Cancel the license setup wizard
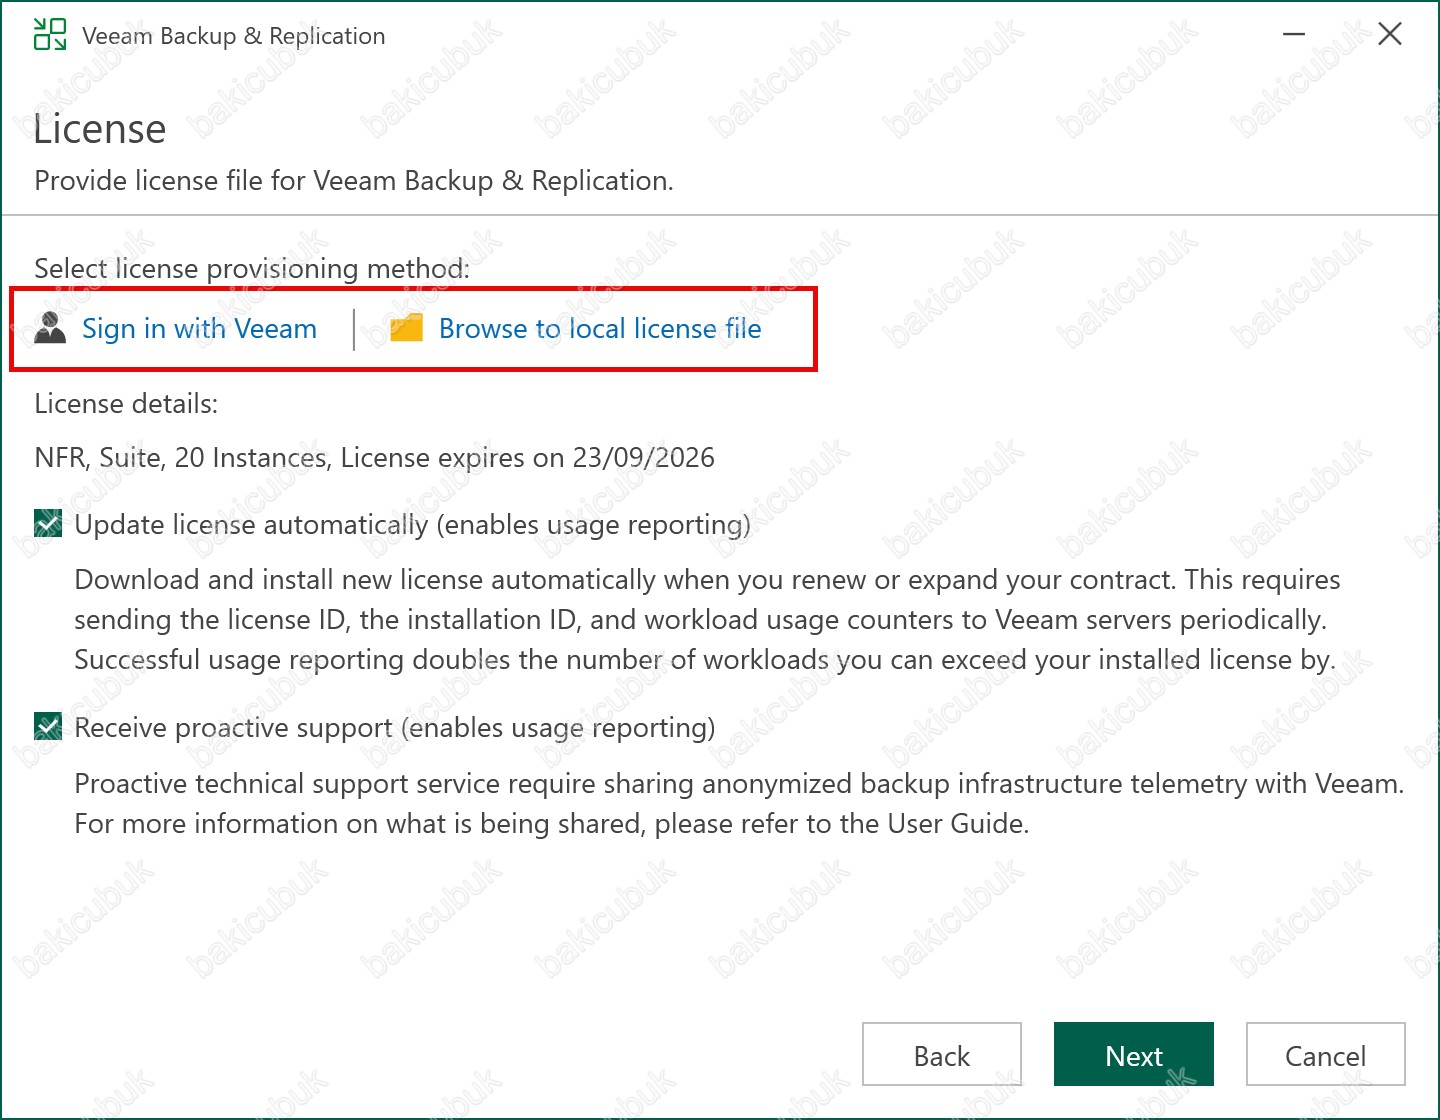 pyautogui.click(x=1325, y=1055)
